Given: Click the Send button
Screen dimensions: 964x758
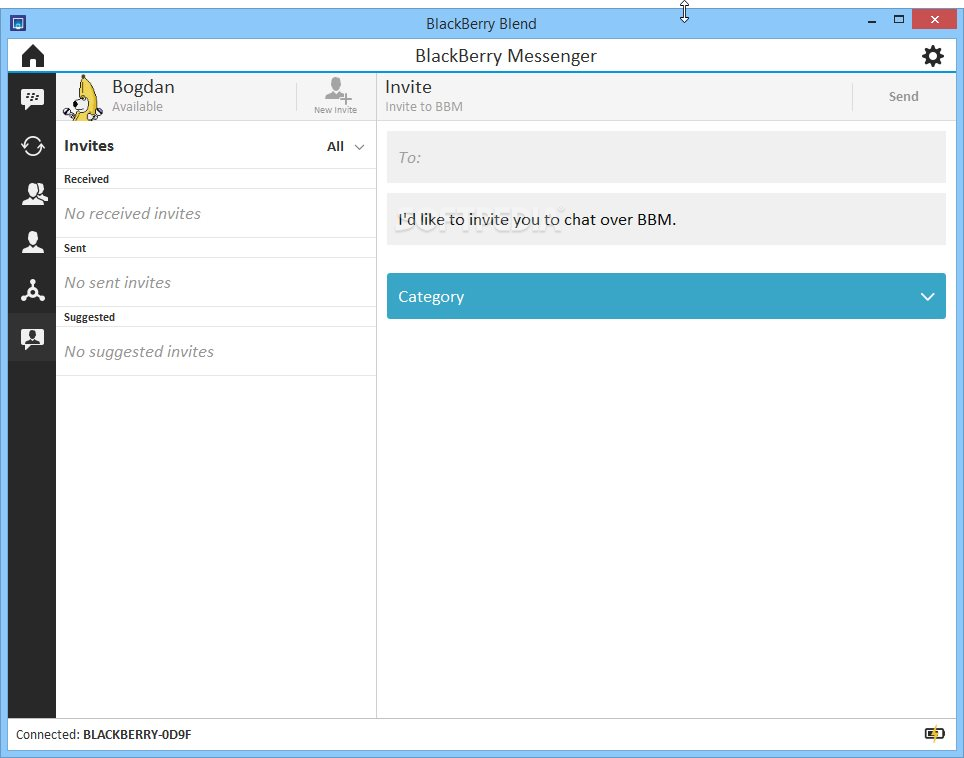Looking at the screenshot, I should pyautogui.click(x=903, y=97).
